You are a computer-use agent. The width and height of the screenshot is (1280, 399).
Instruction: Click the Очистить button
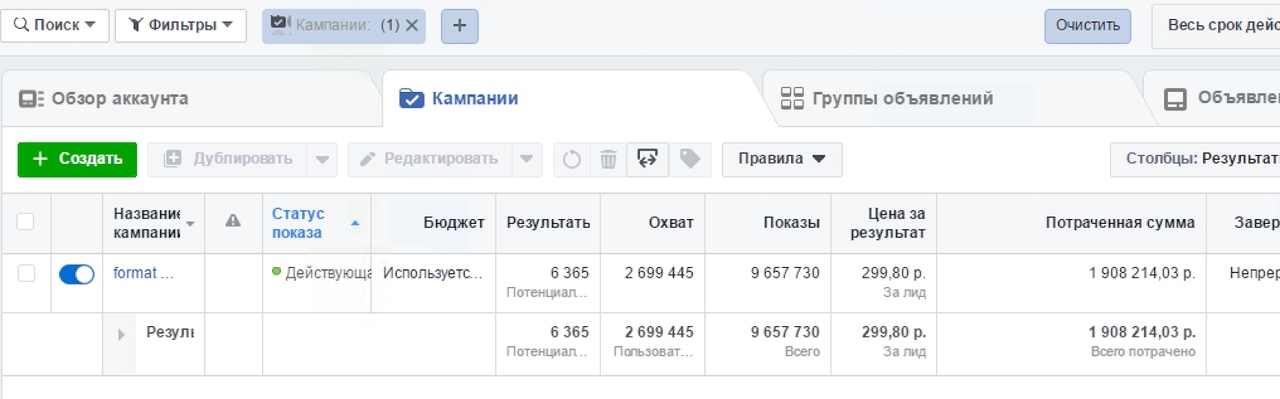(1088, 26)
